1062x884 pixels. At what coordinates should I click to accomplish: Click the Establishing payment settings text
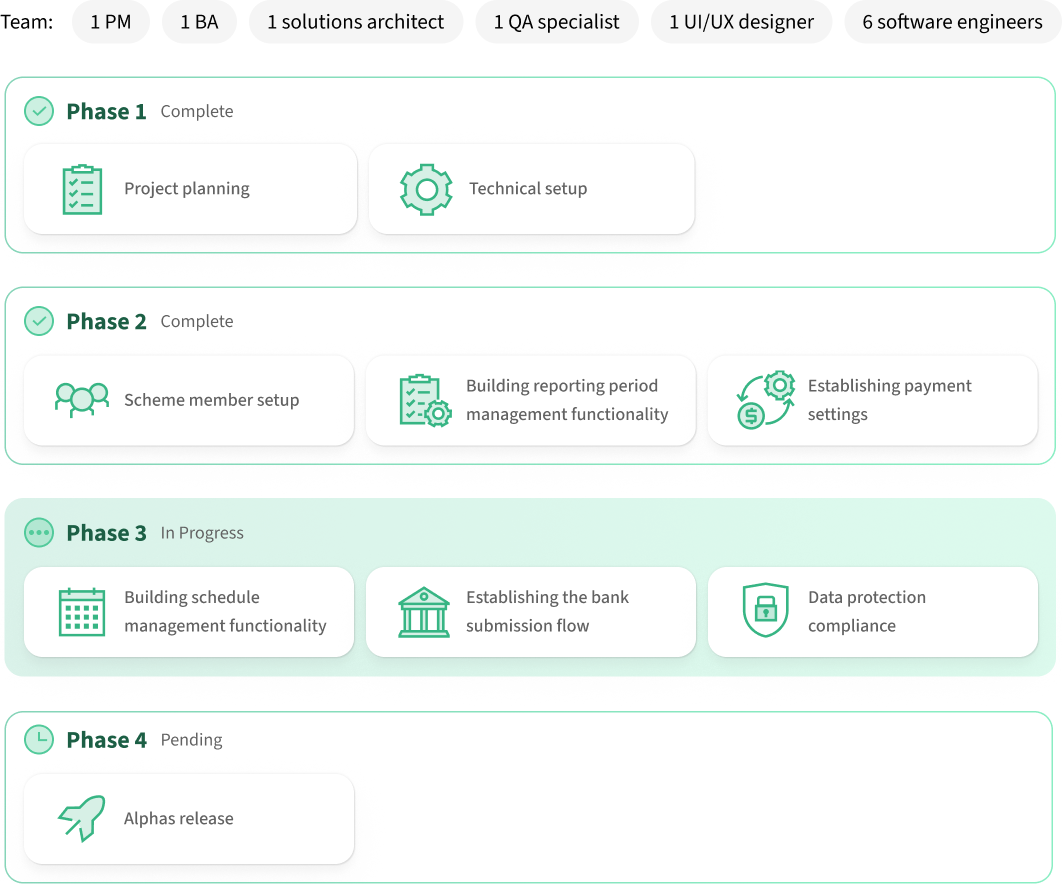890,400
